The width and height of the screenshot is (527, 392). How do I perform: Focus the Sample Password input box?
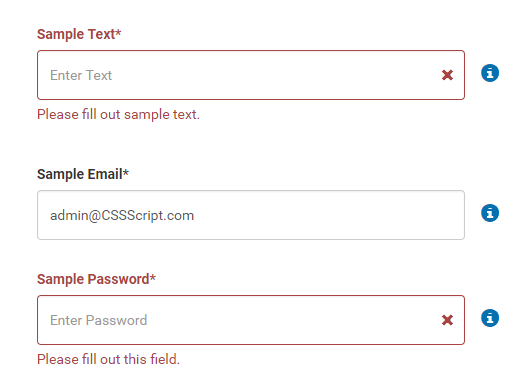tap(251, 320)
